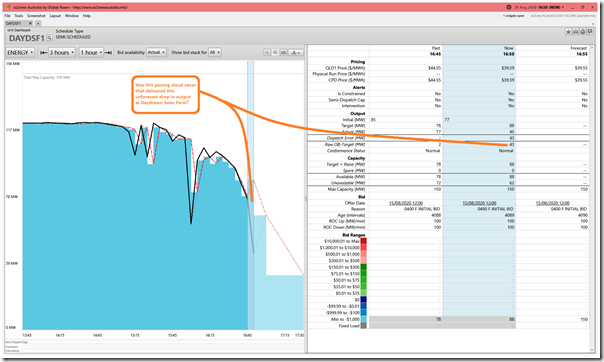This screenshot has height=362, width=604.
Task: Open the unit search magnifier next to DAYDSF1
Action: pyautogui.click(x=49, y=38)
